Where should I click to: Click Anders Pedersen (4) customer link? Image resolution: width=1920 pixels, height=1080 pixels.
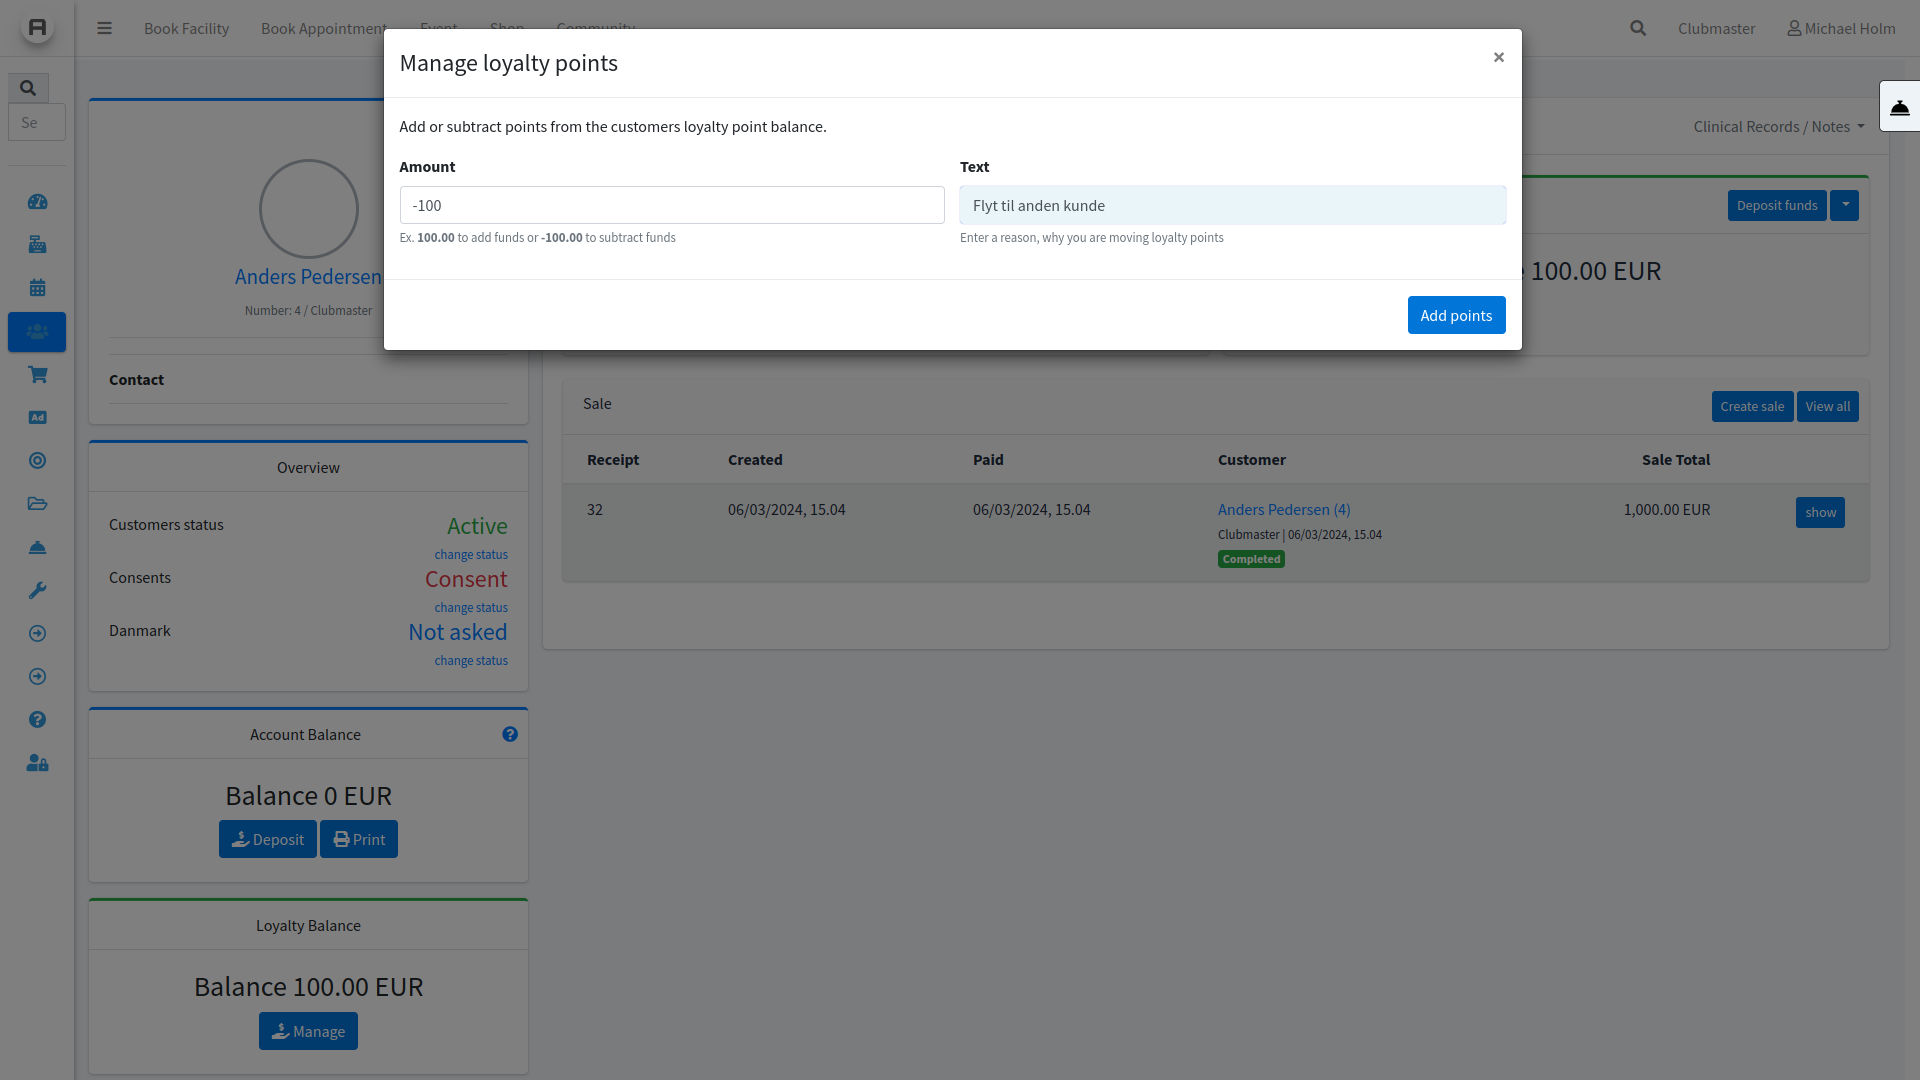1283,510
